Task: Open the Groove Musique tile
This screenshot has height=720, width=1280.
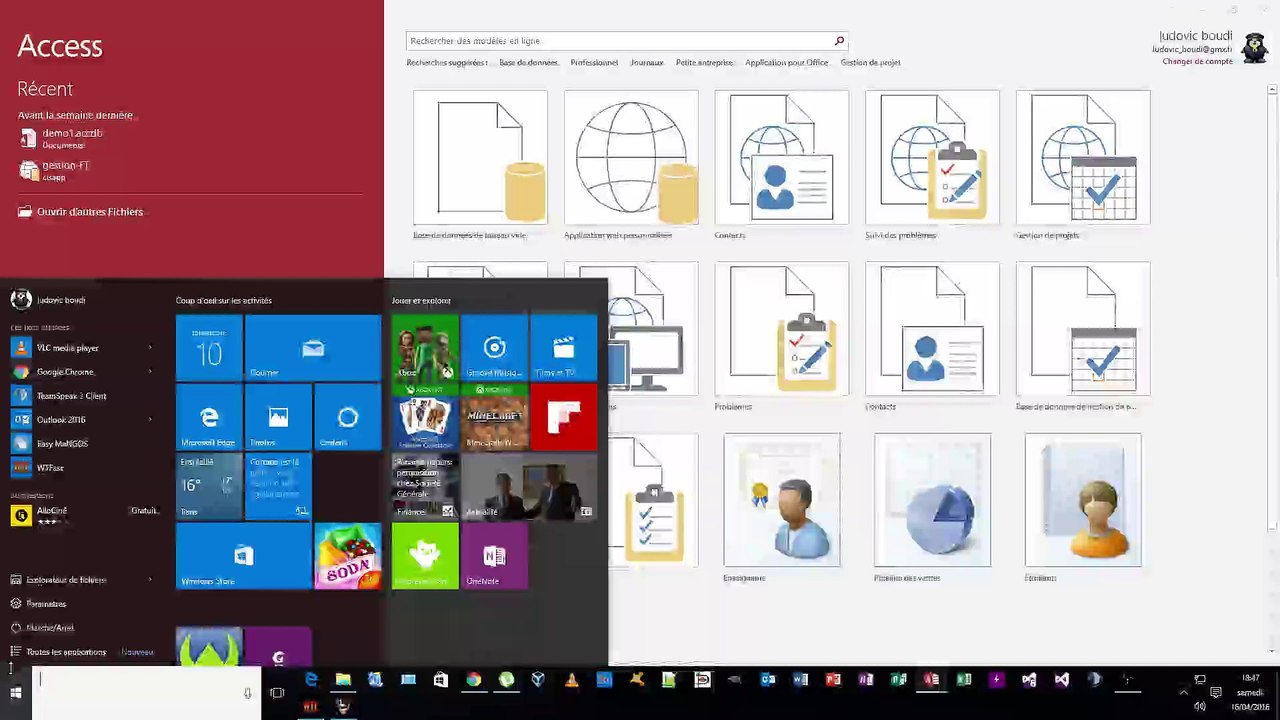Action: [494, 348]
